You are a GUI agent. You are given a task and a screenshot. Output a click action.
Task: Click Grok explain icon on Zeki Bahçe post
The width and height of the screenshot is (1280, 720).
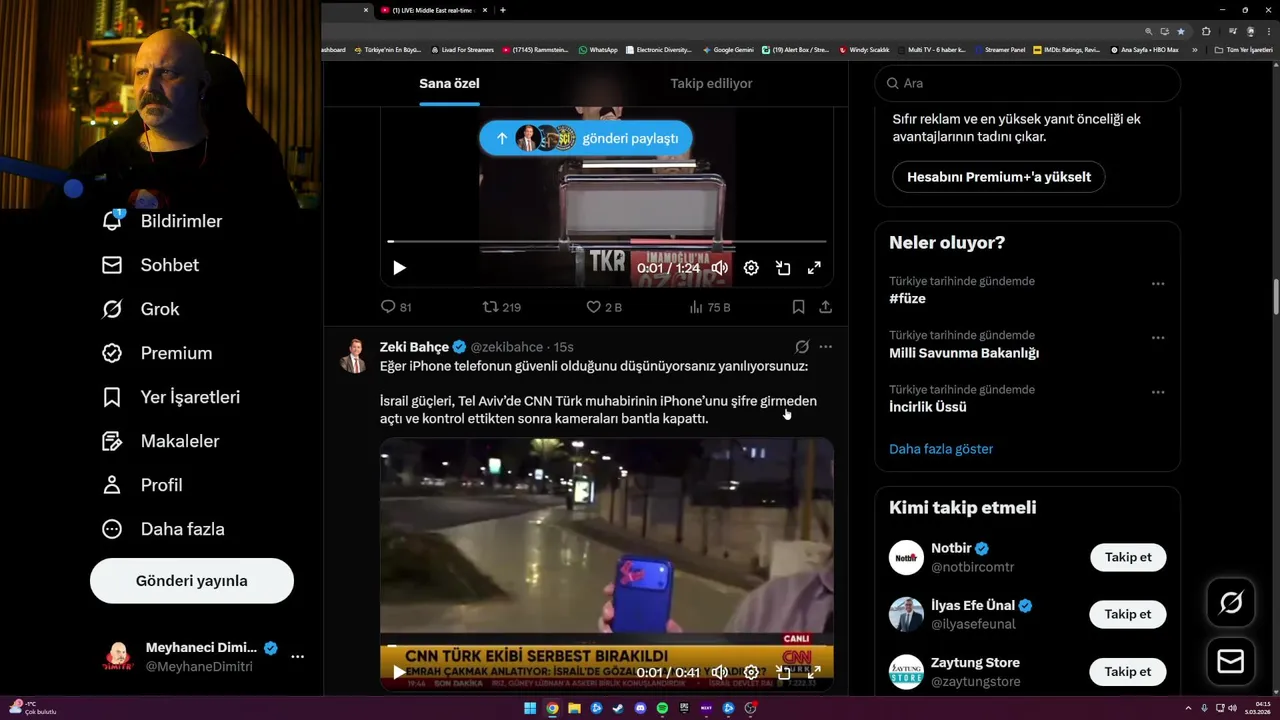tap(801, 347)
